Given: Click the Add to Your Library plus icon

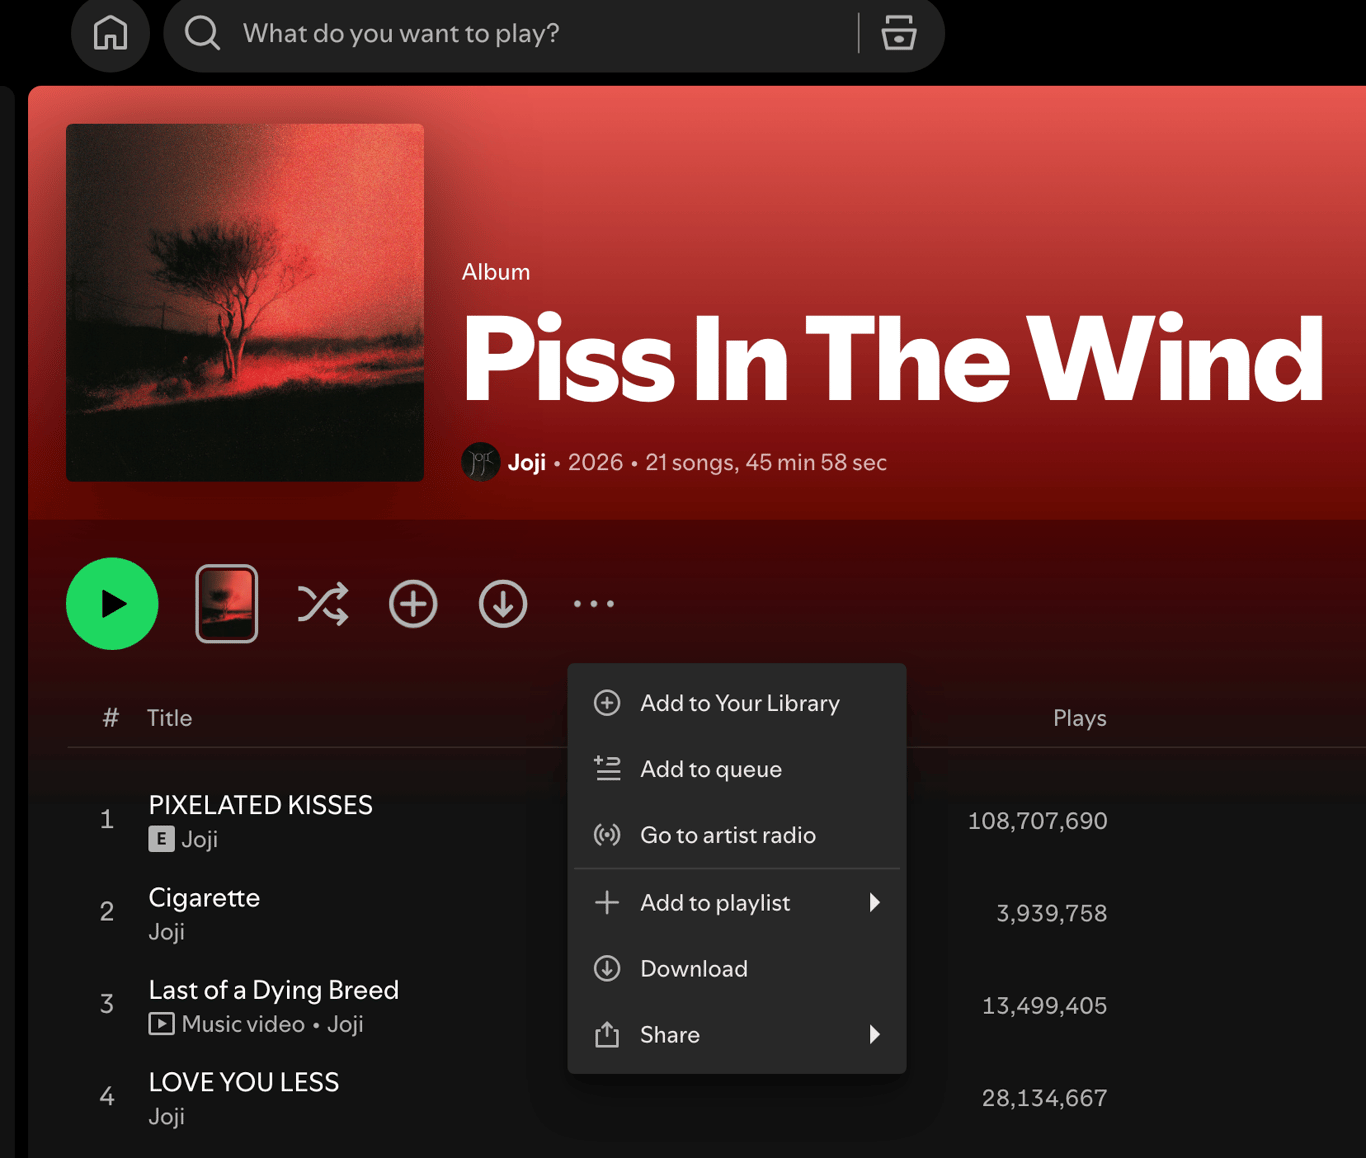Looking at the screenshot, I should [x=607, y=703].
